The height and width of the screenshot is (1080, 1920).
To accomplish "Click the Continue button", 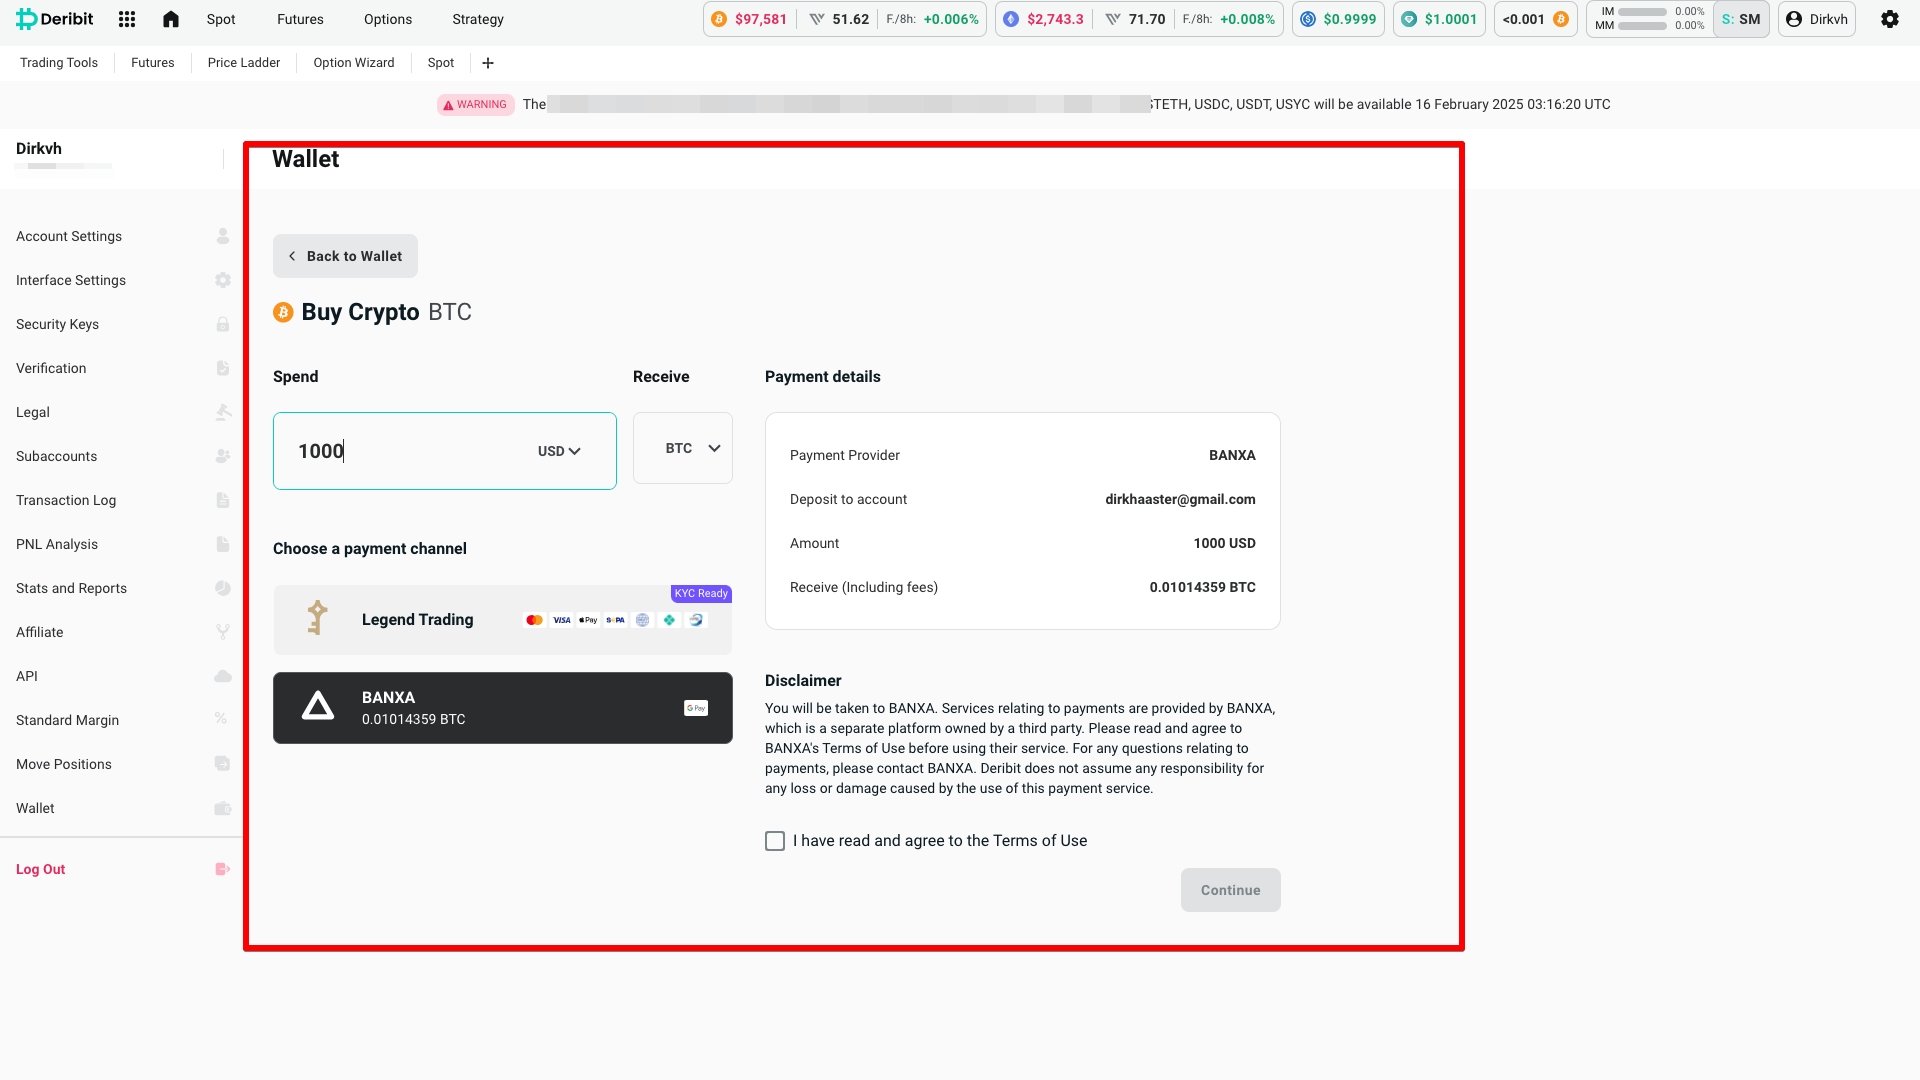I will pos(1230,890).
